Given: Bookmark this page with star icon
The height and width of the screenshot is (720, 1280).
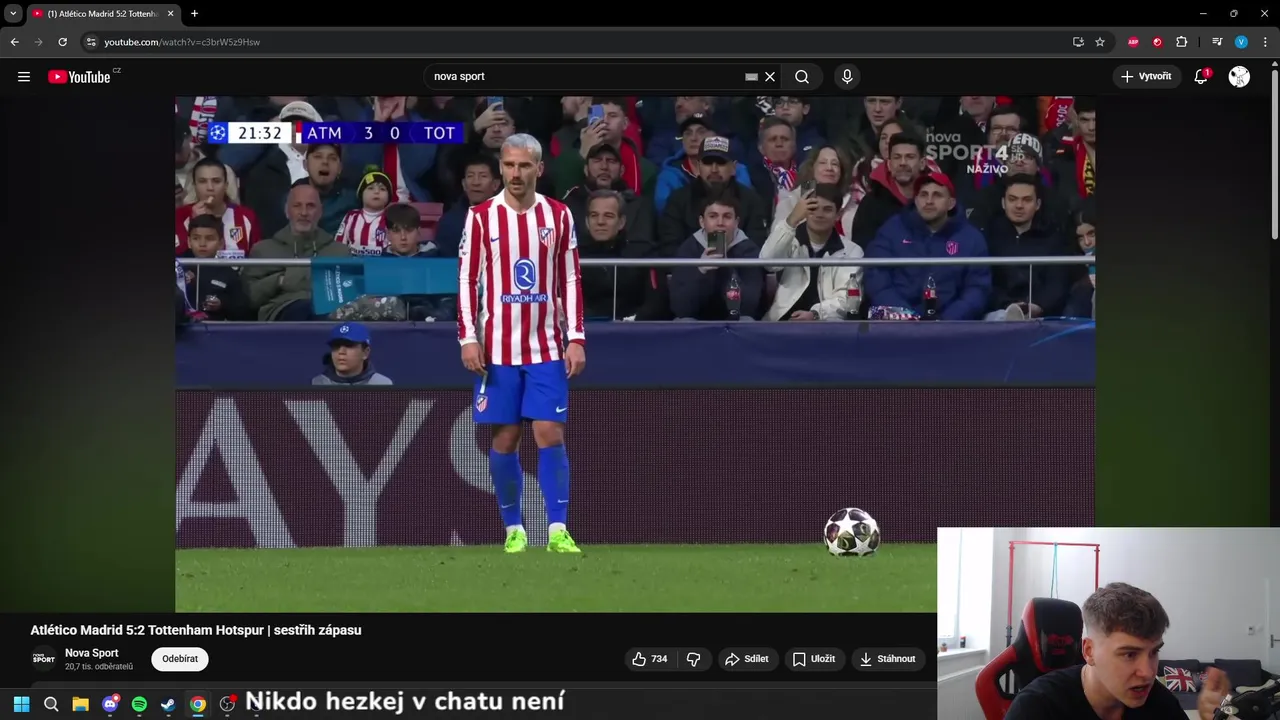Looking at the screenshot, I should (1100, 42).
